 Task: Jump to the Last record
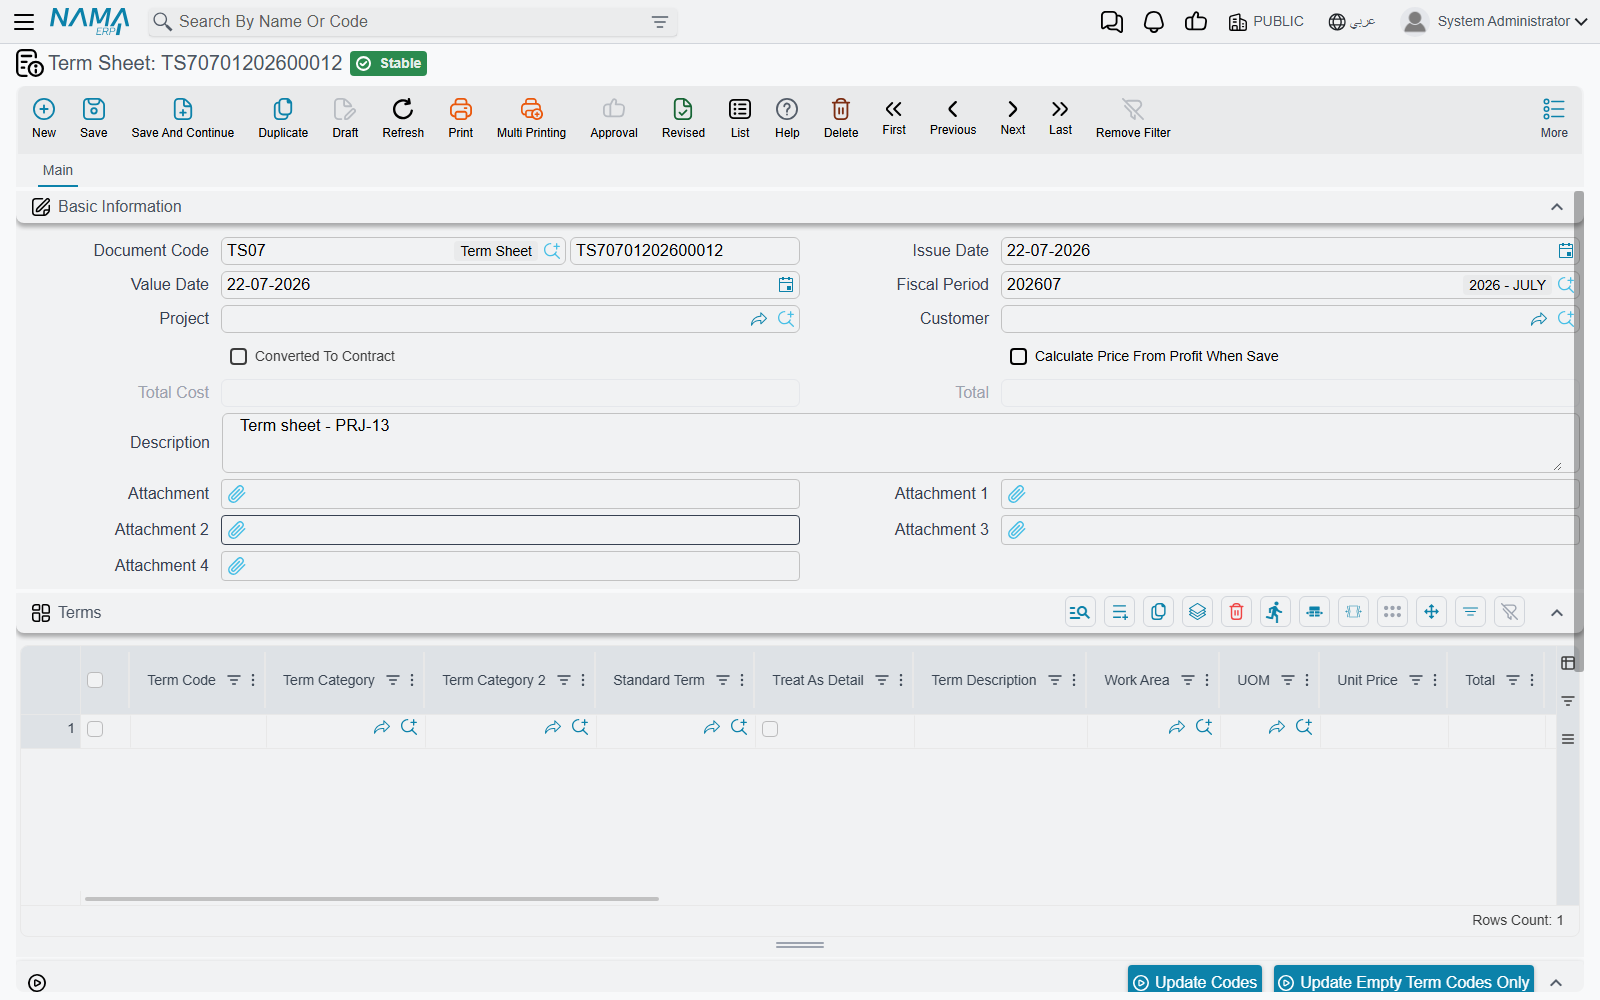1060,117
